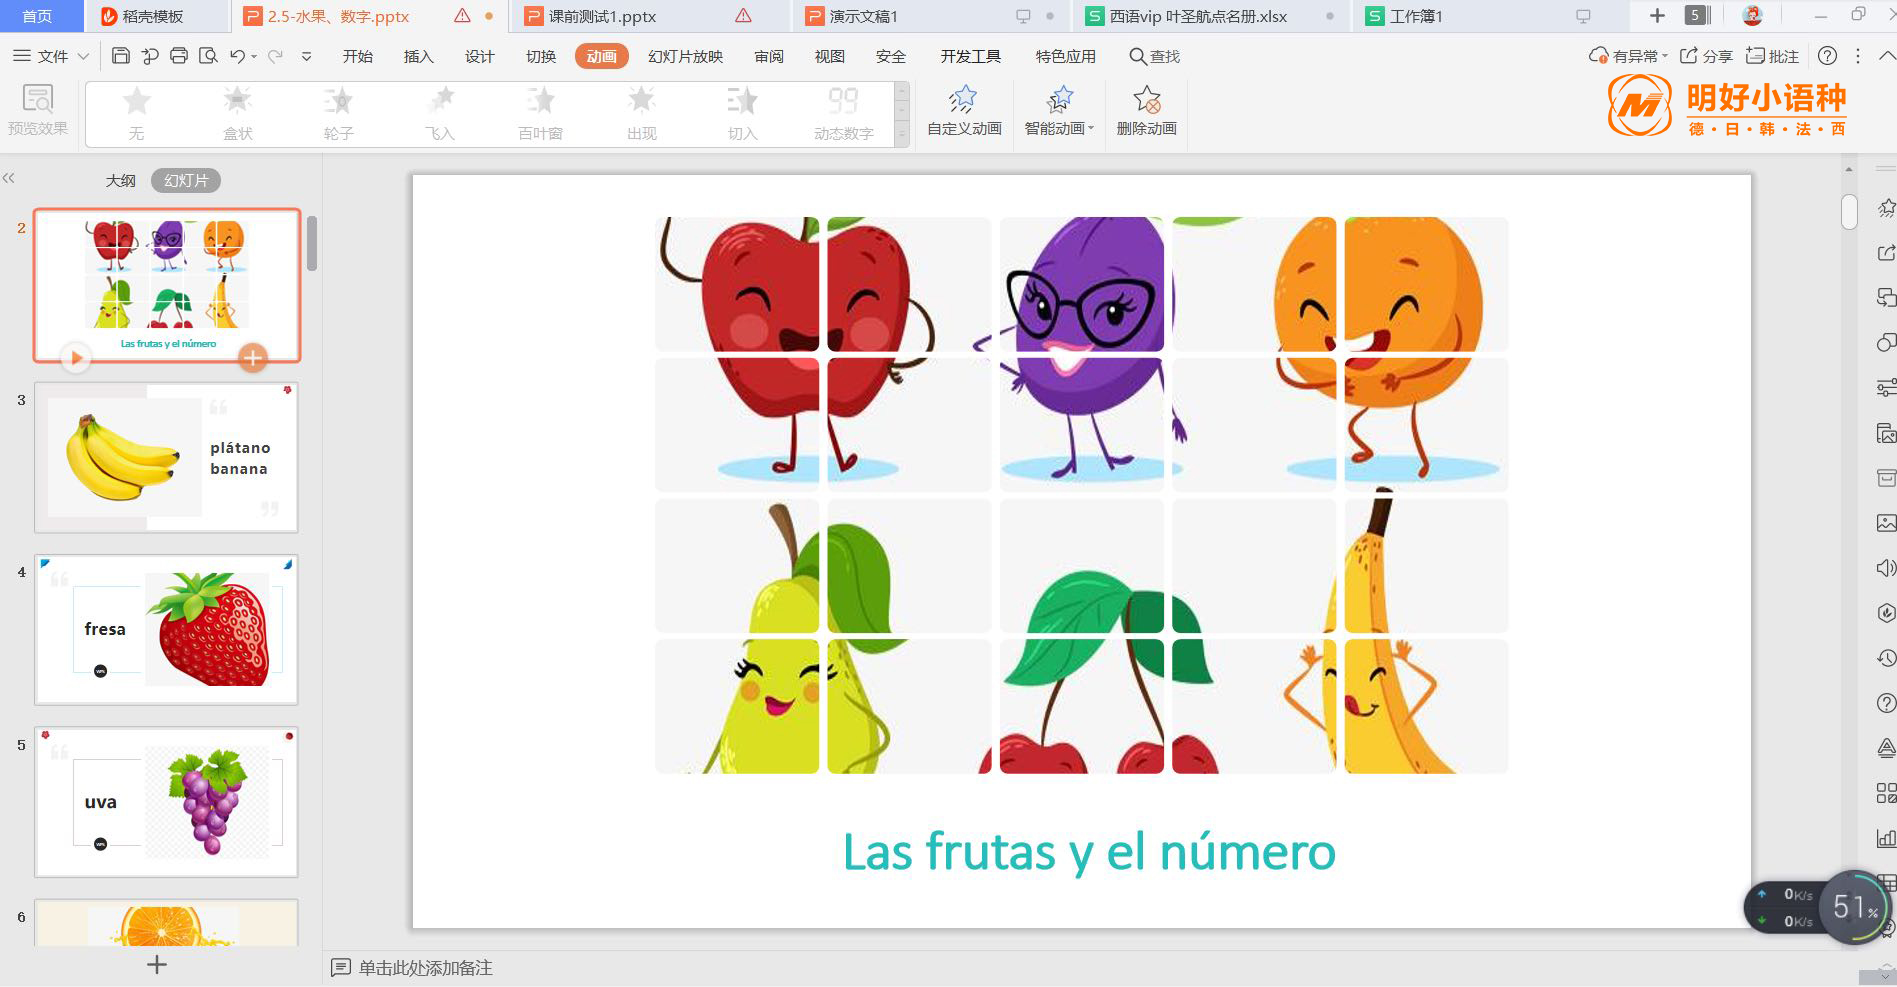Open the 文件 file menu dropdown
This screenshot has height=987, width=1897.
(51, 56)
